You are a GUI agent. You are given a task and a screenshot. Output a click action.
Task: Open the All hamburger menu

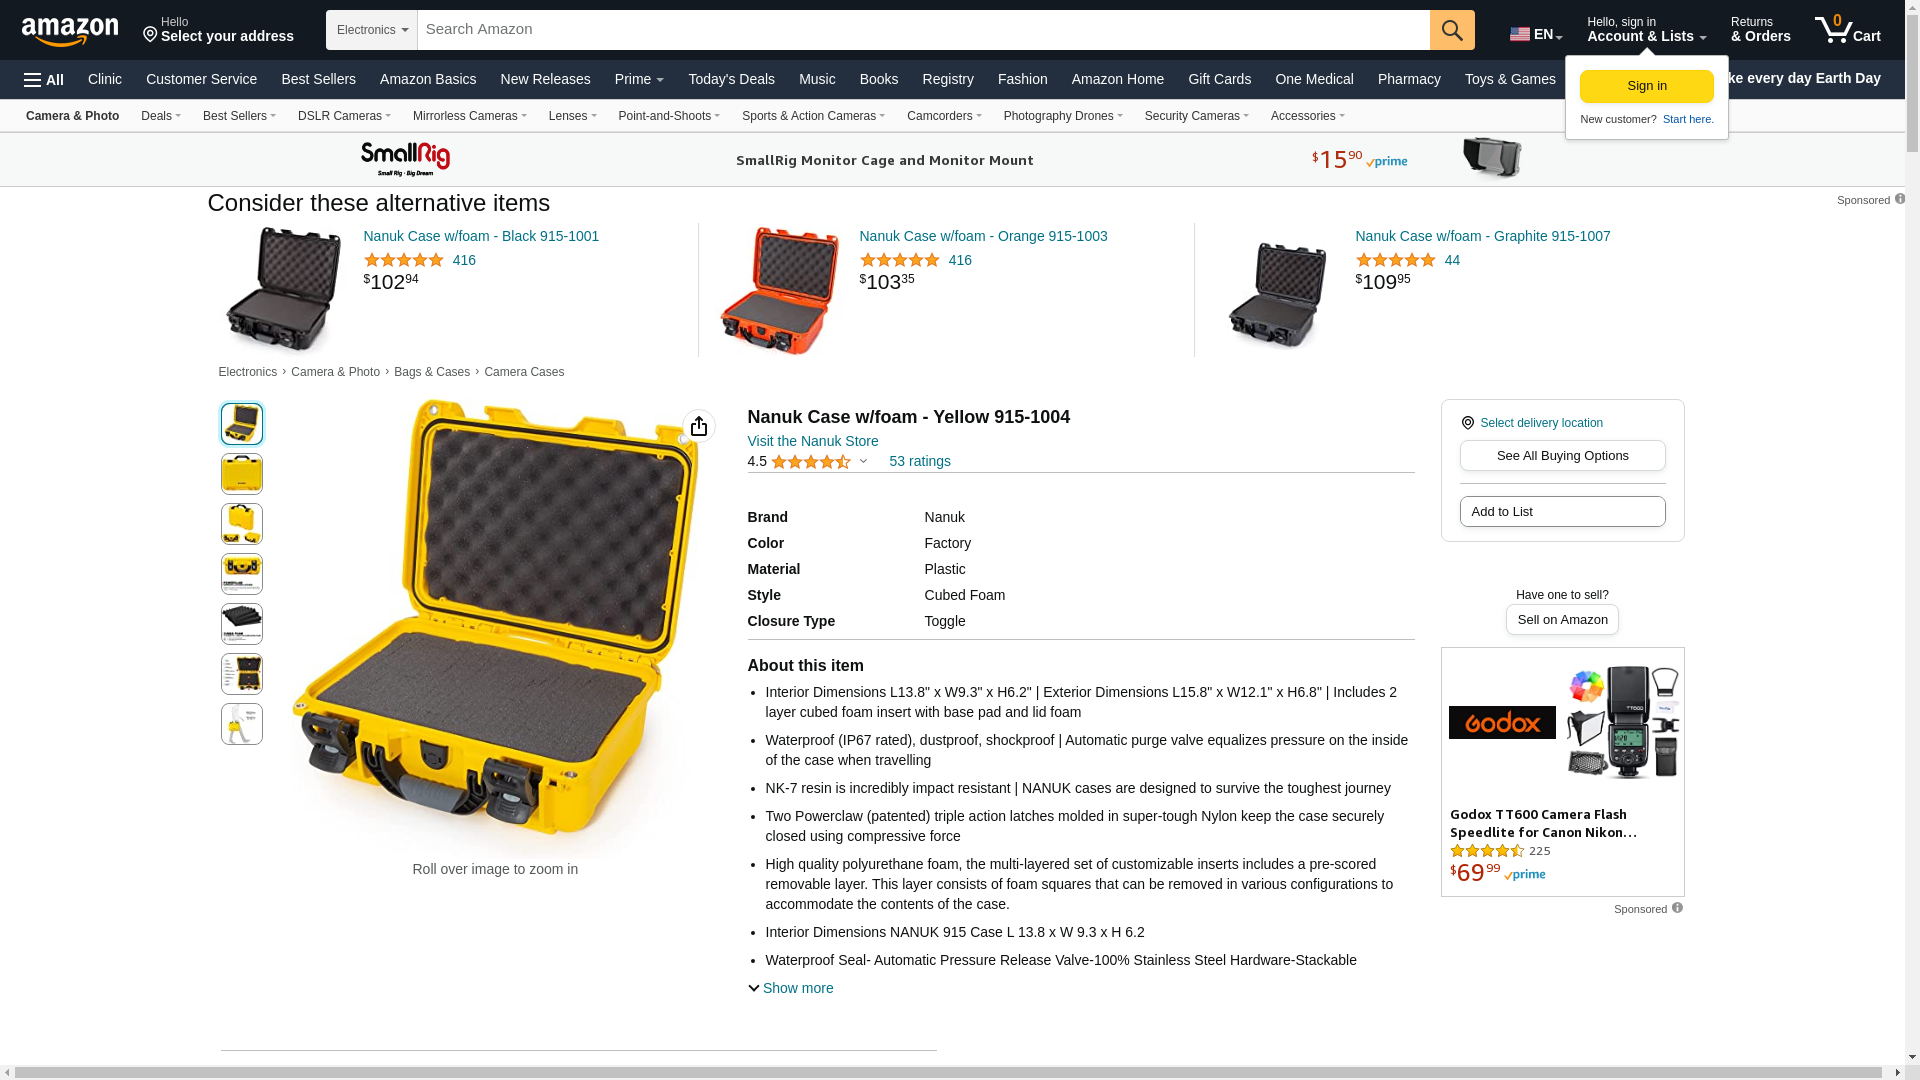coord(44,80)
